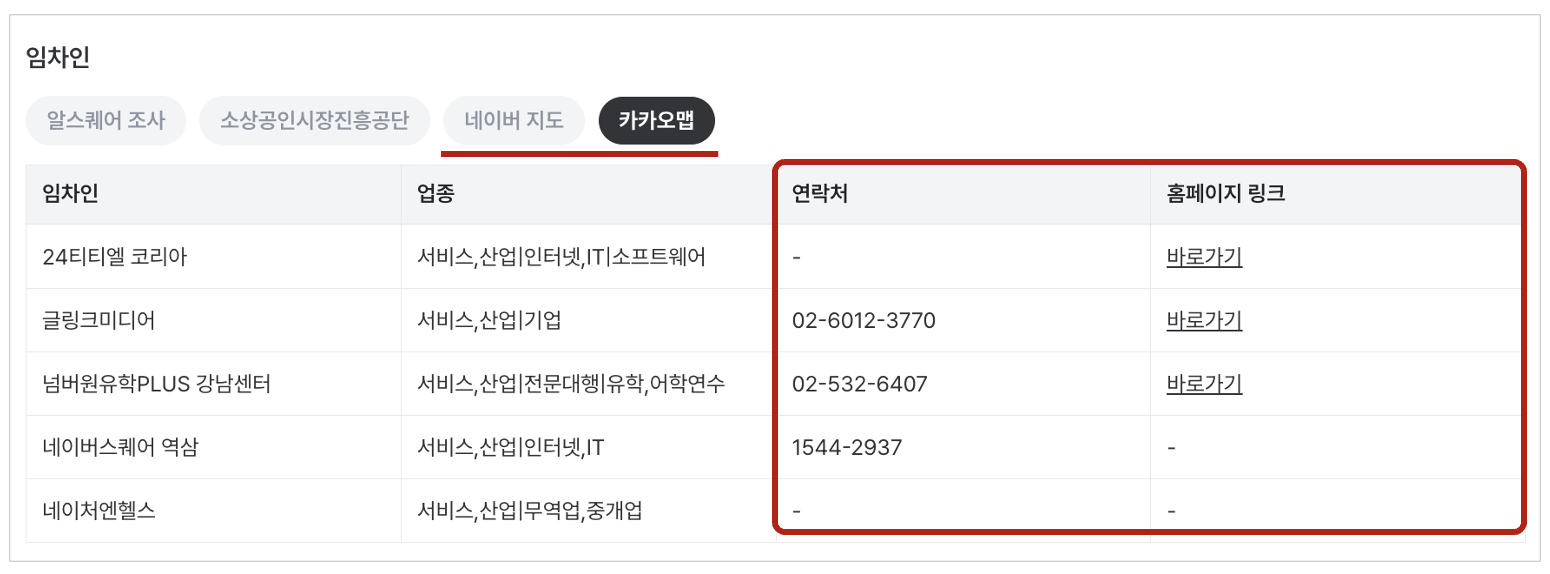The height and width of the screenshot is (574, 1550).
Task: Click the 네이처엔헬스 tenant name
Action: coord(98,511)
